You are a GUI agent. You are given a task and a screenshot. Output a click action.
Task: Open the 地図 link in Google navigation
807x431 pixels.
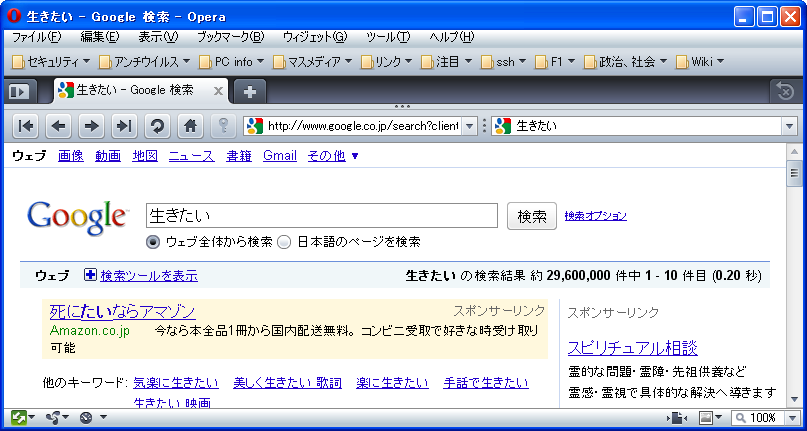(145, 156)
